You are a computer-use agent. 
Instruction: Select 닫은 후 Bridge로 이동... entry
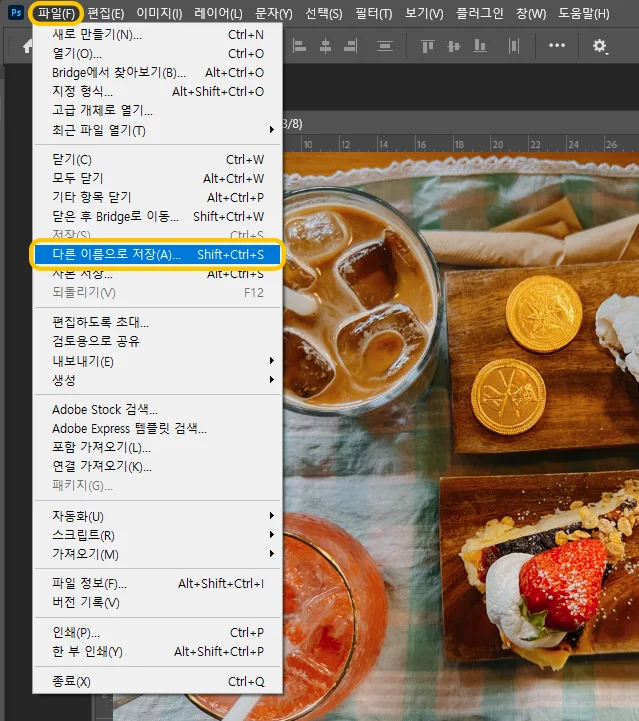(158, 216)
